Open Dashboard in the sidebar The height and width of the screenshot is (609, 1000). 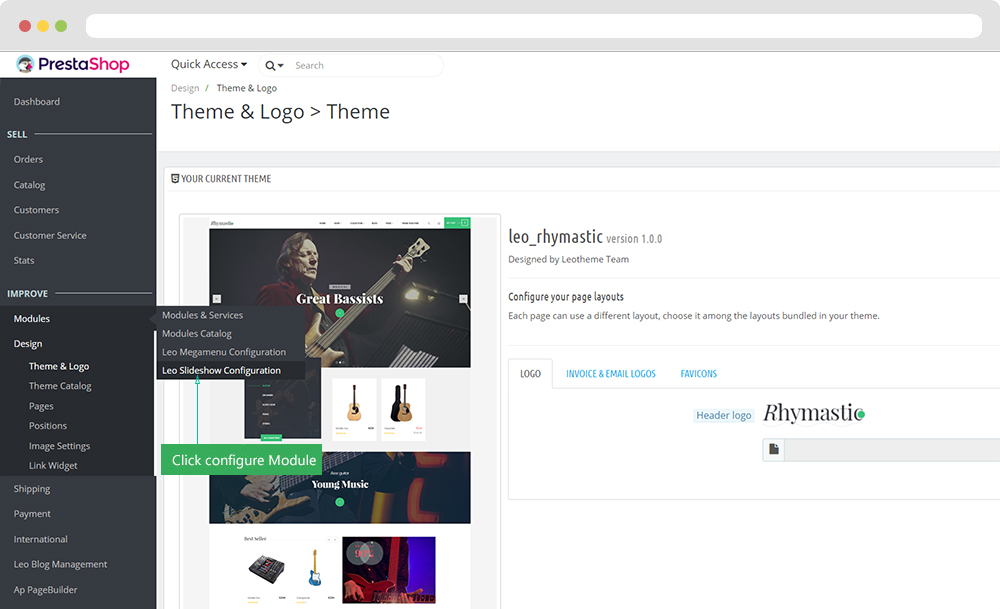coord(37,101)
